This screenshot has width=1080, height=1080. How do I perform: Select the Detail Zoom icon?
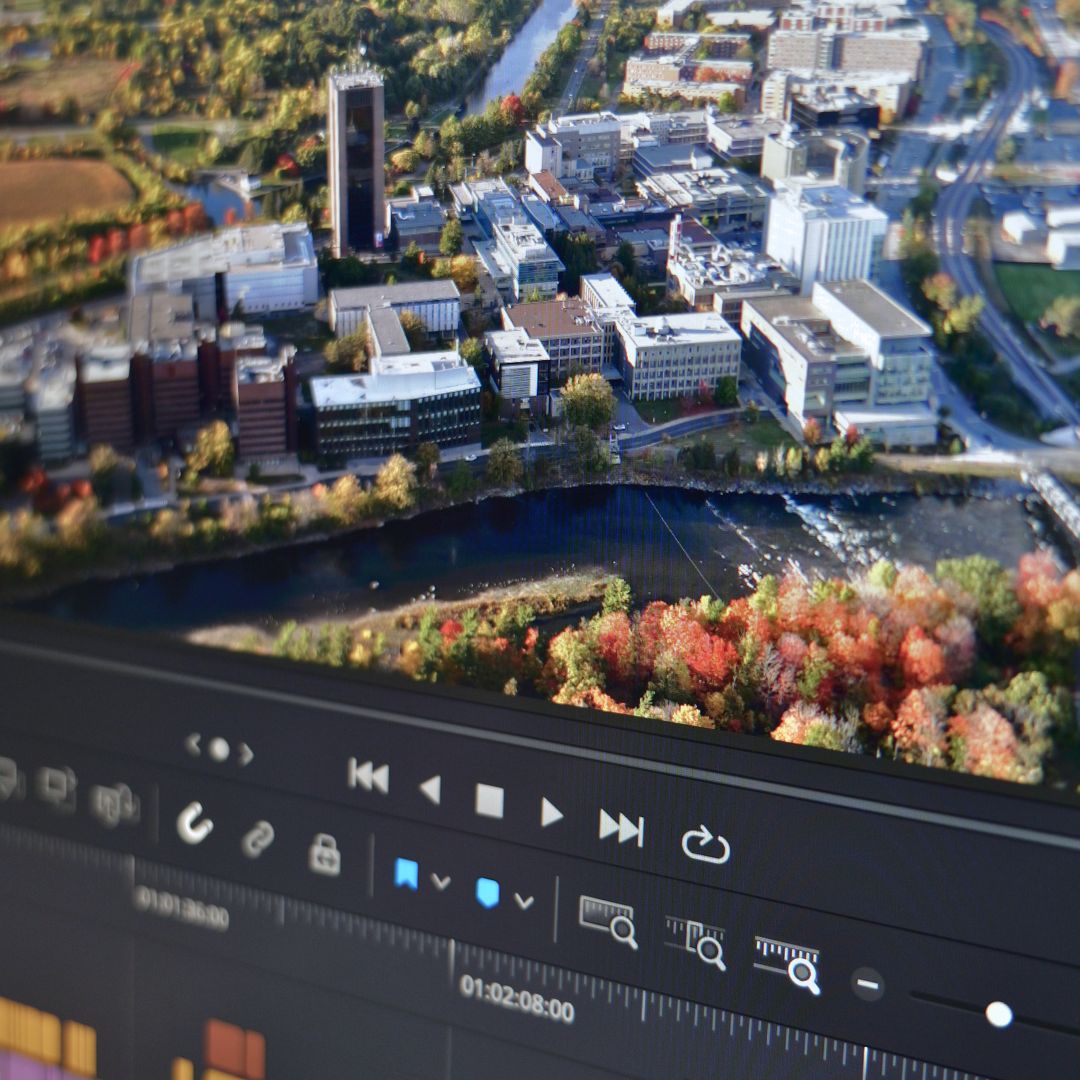[x=696, y=942]
